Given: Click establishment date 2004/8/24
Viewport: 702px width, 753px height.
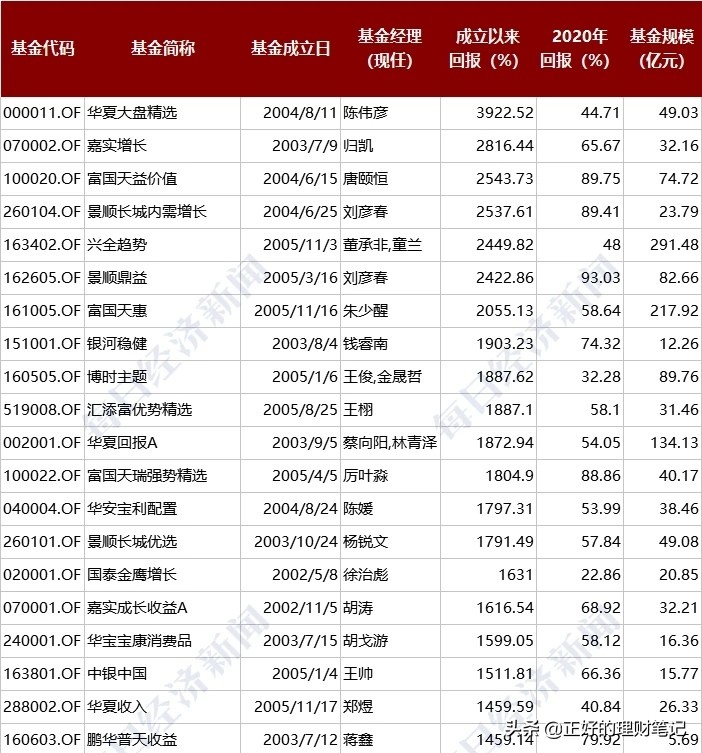Looking at the screenshot, I should [x=300, y=509].
